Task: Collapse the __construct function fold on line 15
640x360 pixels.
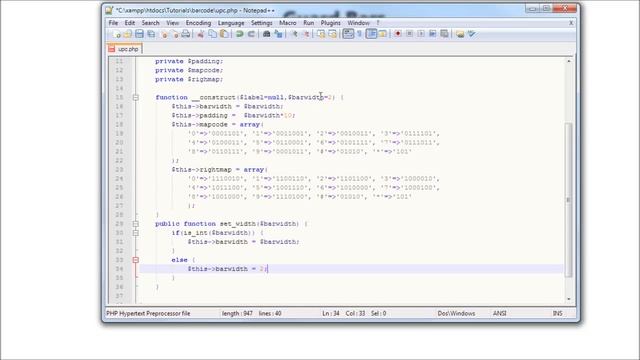Action: pyautogui.click(x=136, y=98)
